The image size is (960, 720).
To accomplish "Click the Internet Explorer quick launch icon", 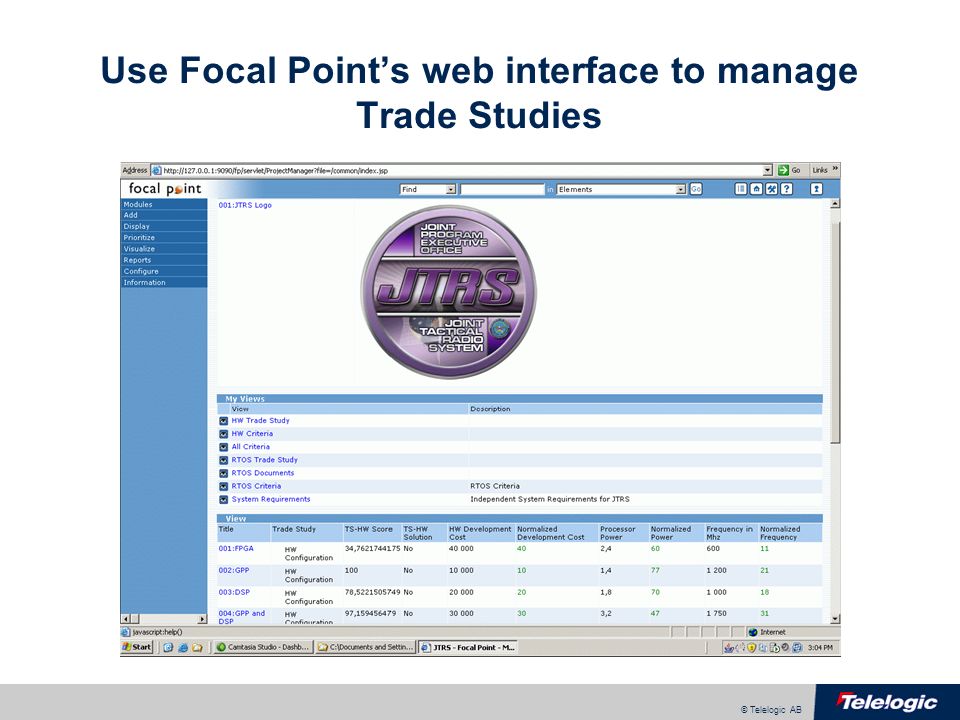I will (x=182, y=647).
